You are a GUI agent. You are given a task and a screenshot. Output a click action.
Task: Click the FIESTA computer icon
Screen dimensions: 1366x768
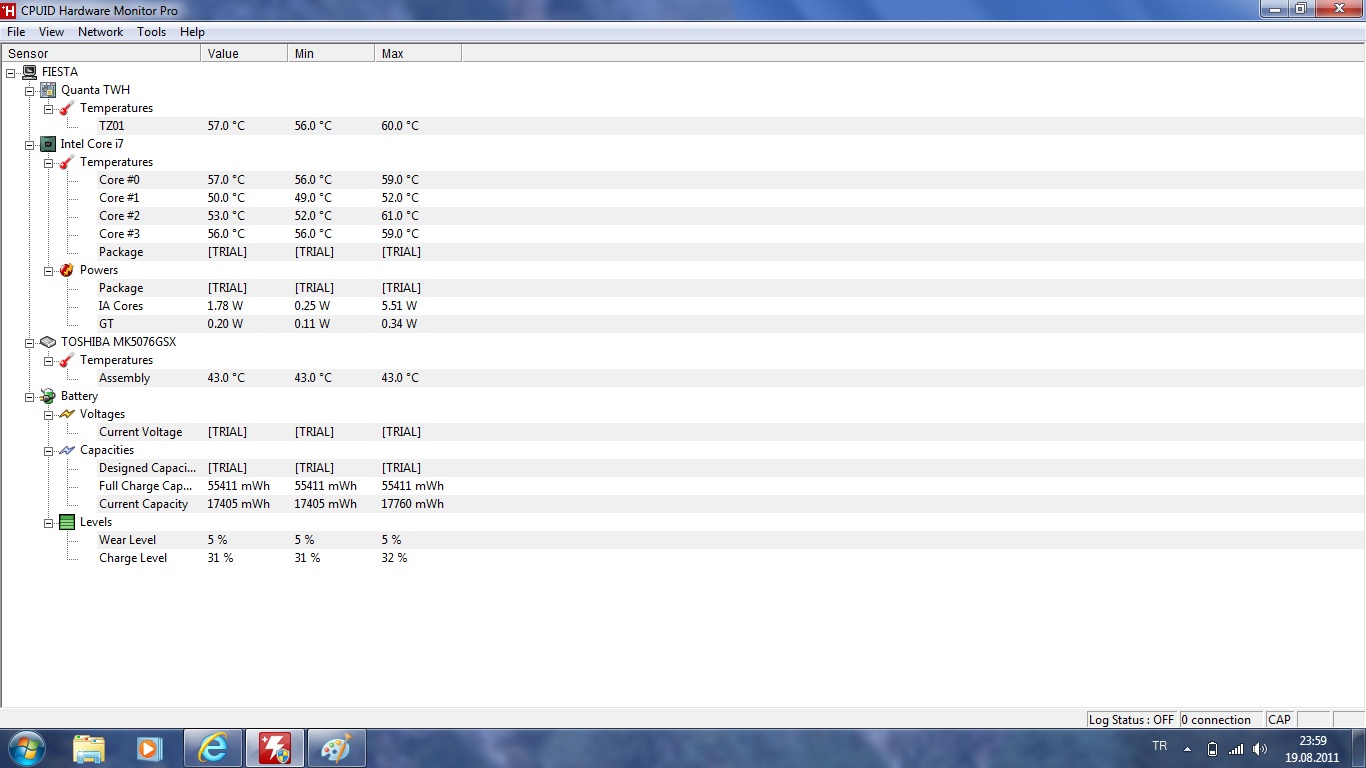pos(29,72)
